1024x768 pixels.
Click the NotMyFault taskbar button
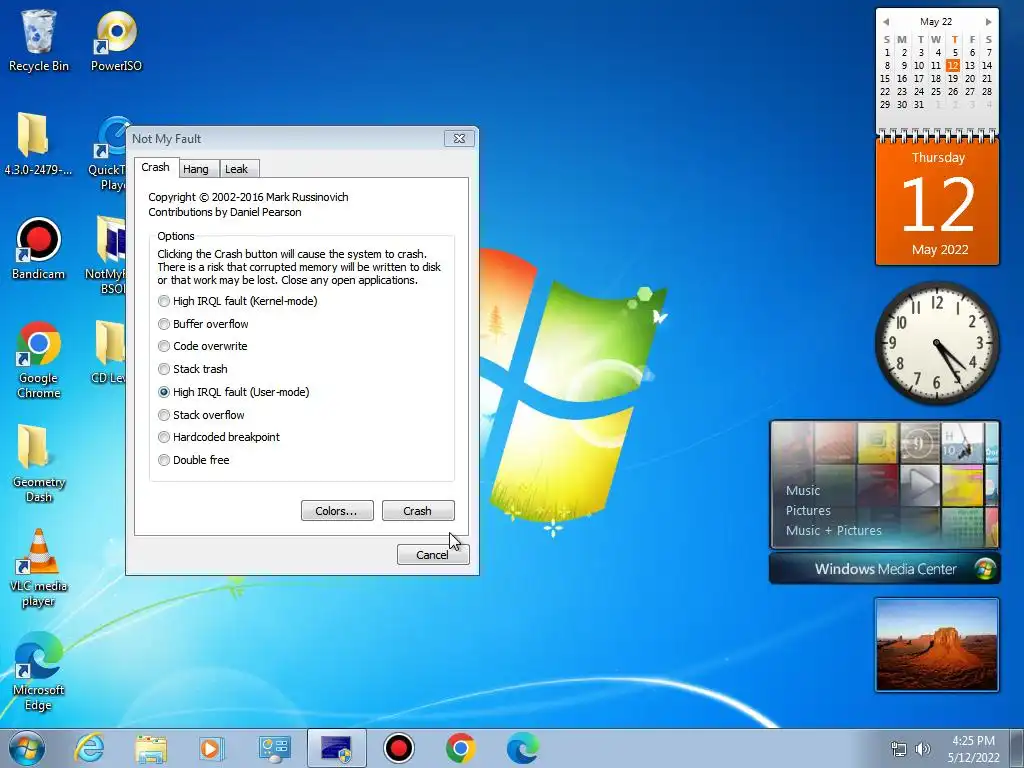(337, 748)
